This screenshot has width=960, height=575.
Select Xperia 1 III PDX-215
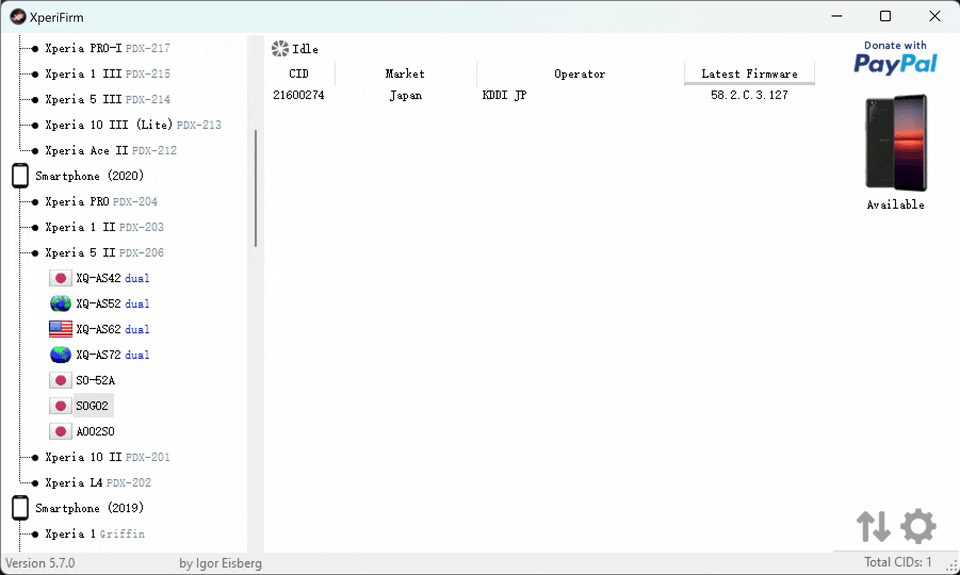[x=108, y=73]
